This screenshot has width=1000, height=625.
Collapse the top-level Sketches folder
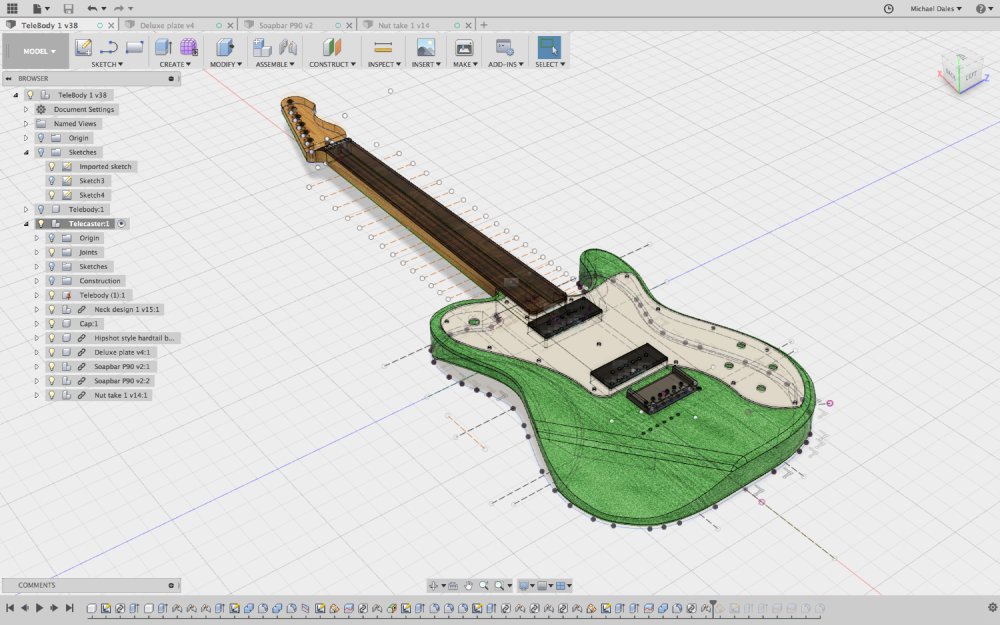(26, 152)
